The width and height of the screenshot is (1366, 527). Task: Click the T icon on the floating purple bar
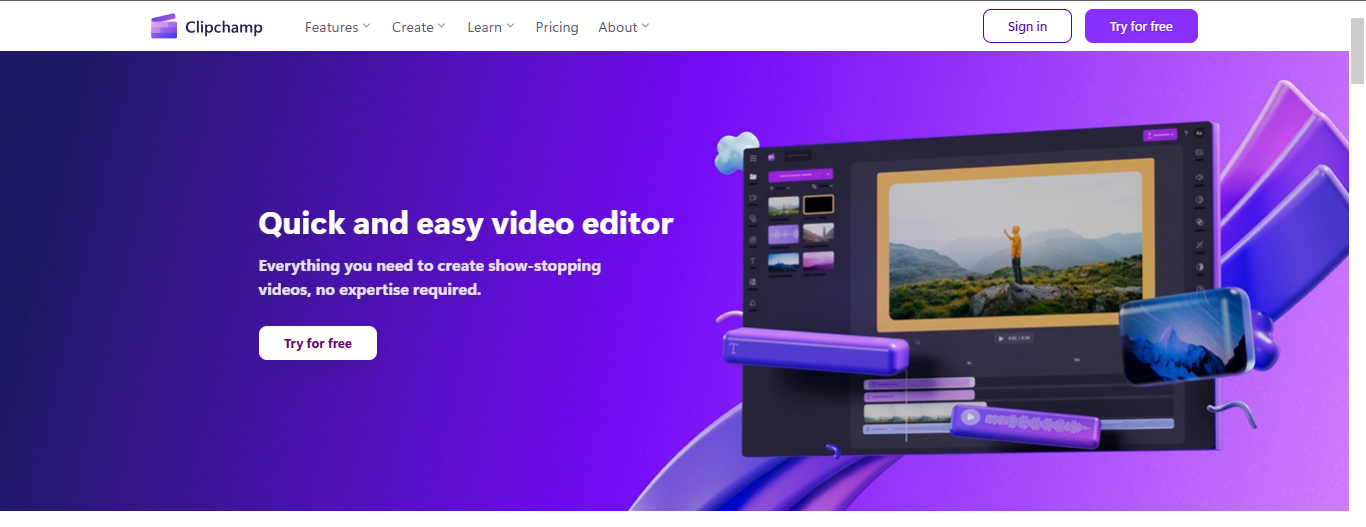[x=734, y=348]
